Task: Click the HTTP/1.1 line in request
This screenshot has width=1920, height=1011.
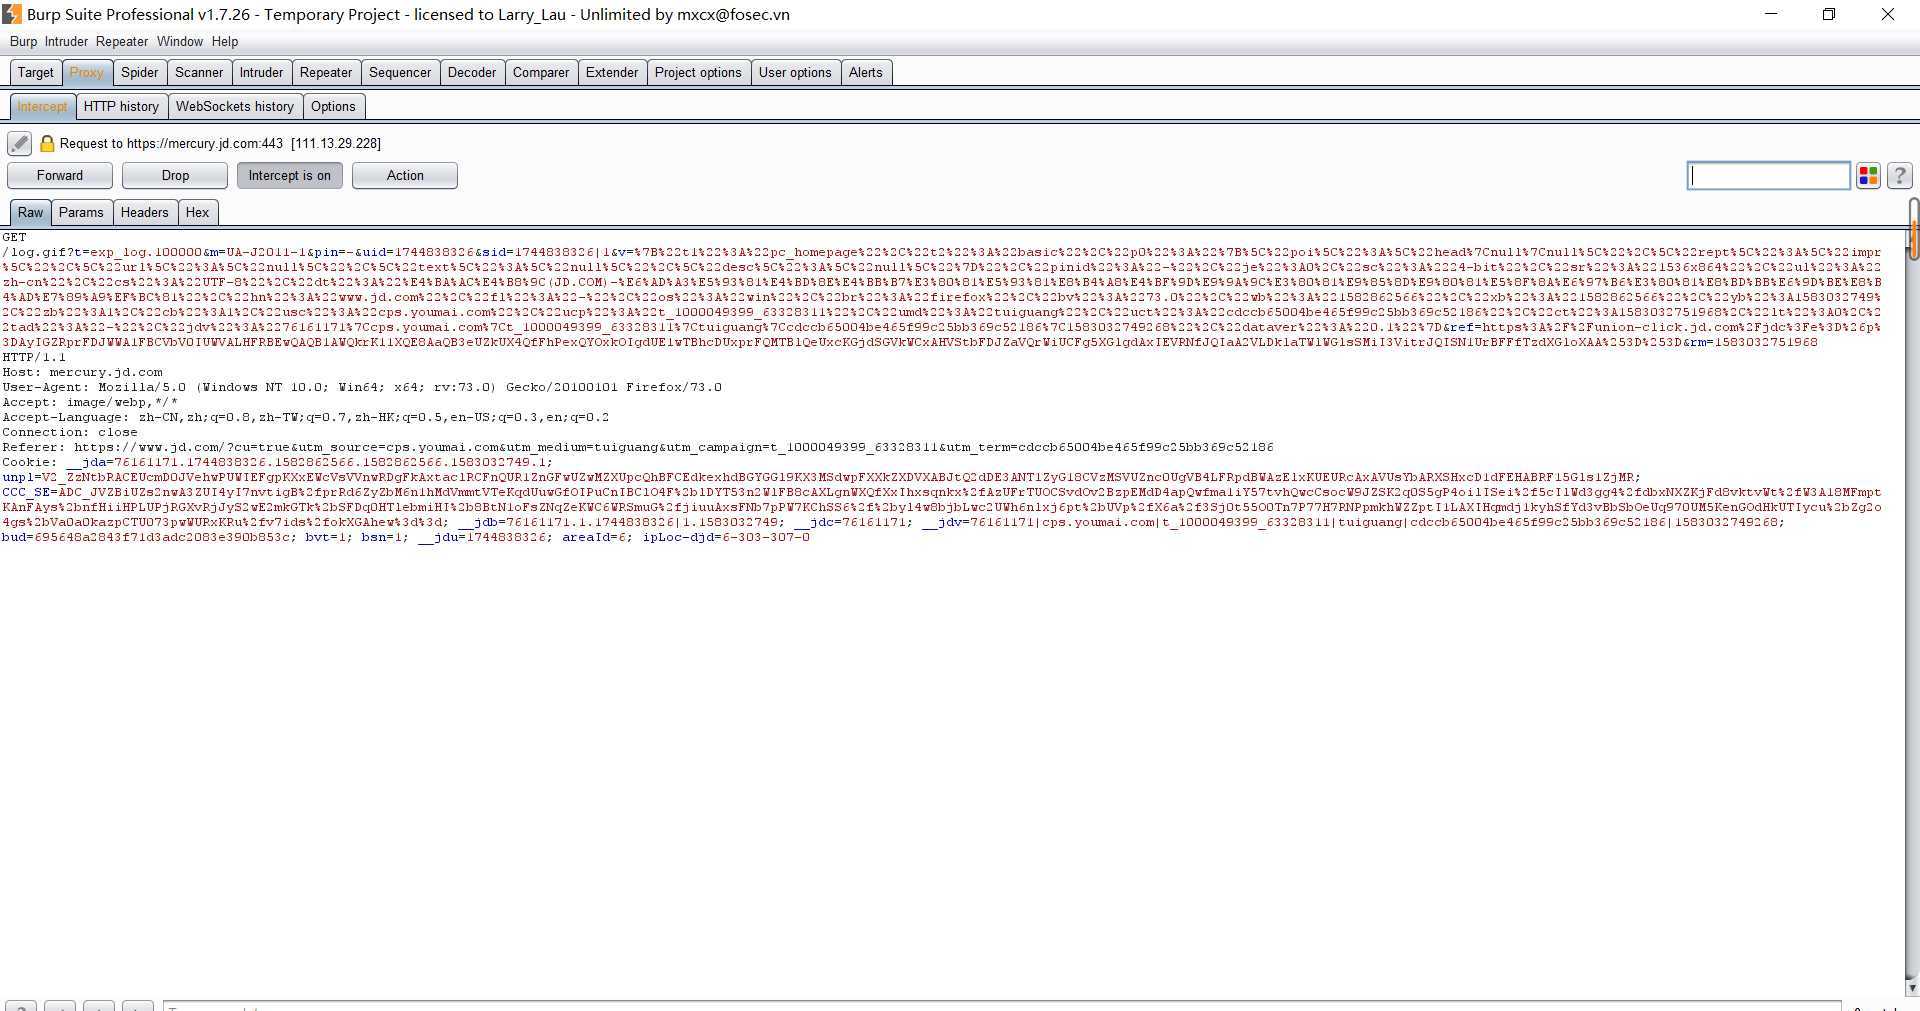Action: pyautogui.click(x=34, y=357)
